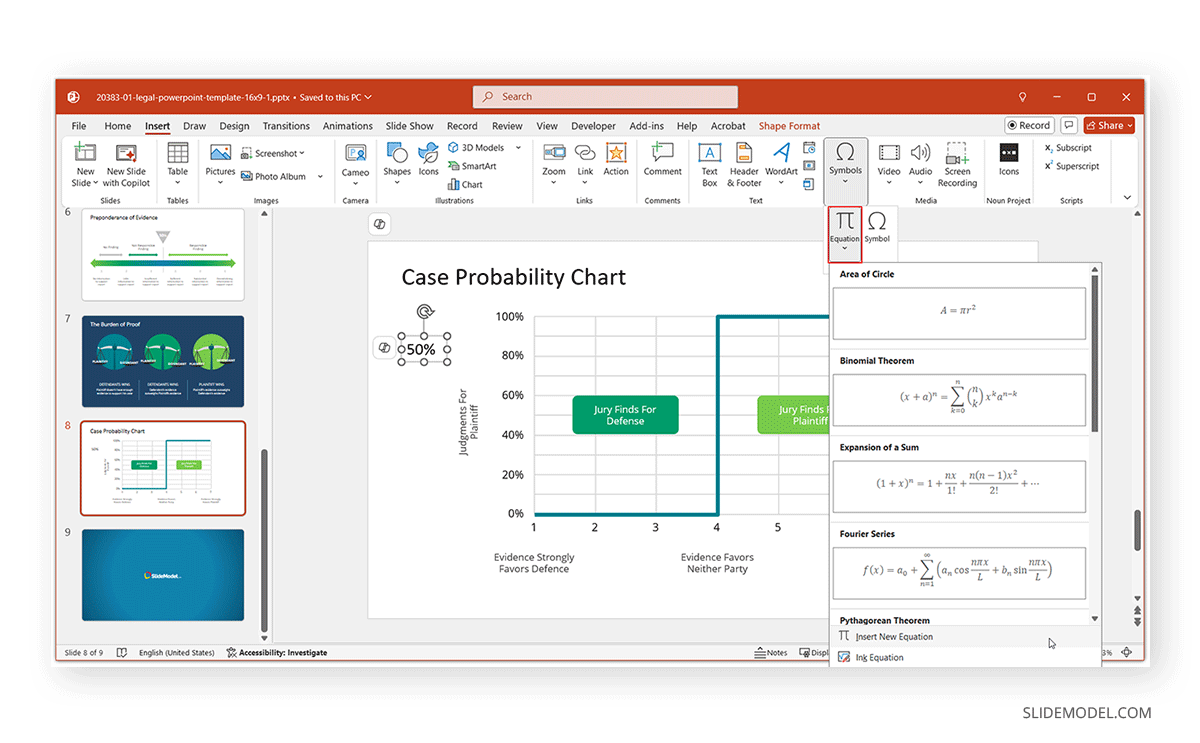Switch to the Home tab

pyautogui.click(x=118, y=126)
